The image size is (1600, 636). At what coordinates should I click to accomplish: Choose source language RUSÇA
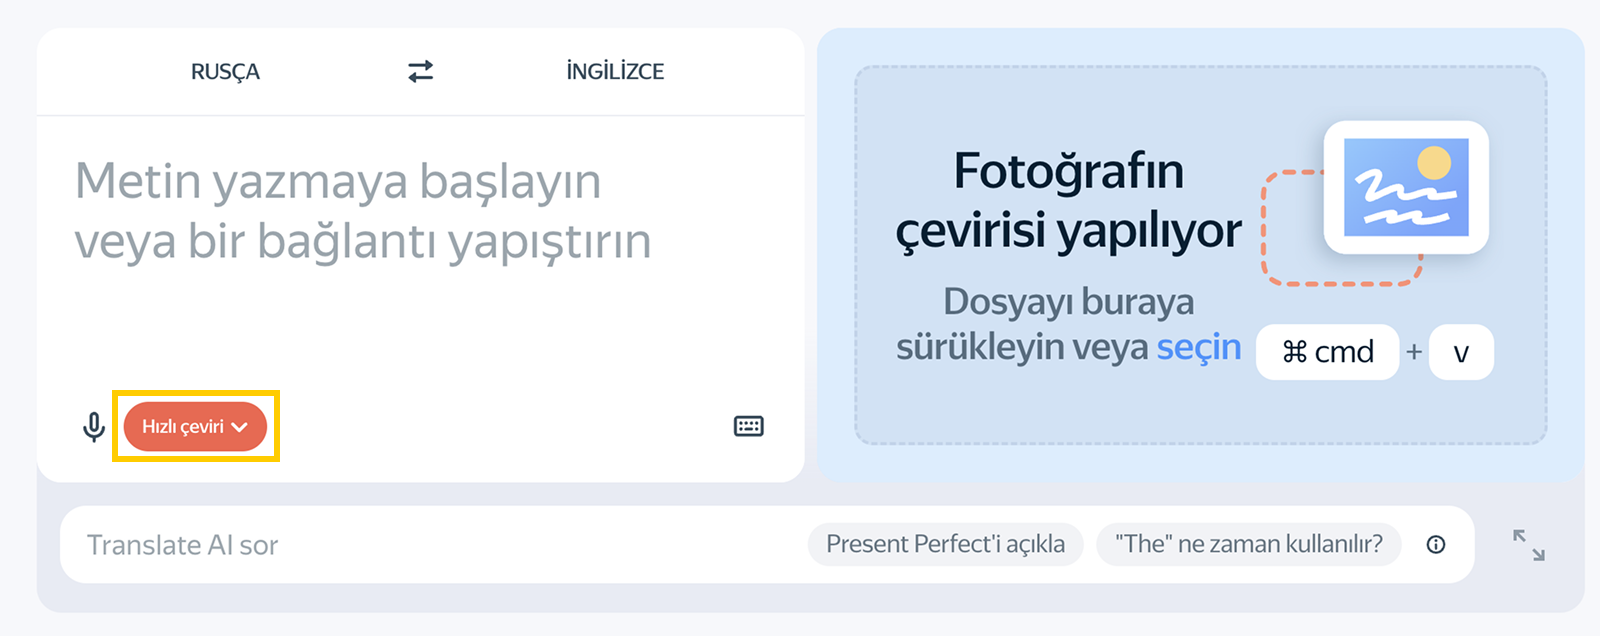225,72
